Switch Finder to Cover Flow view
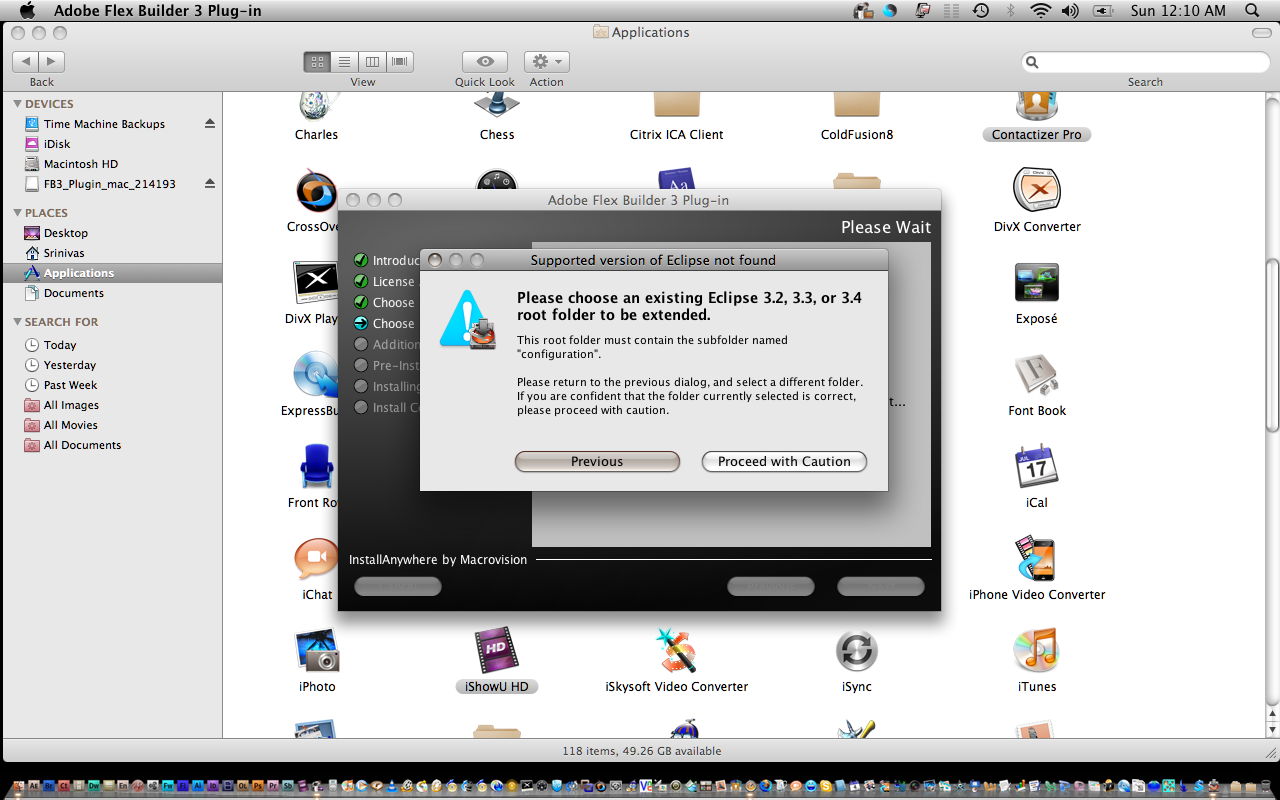This screenshot has height=800, width=1280. [x=400, y=62]
